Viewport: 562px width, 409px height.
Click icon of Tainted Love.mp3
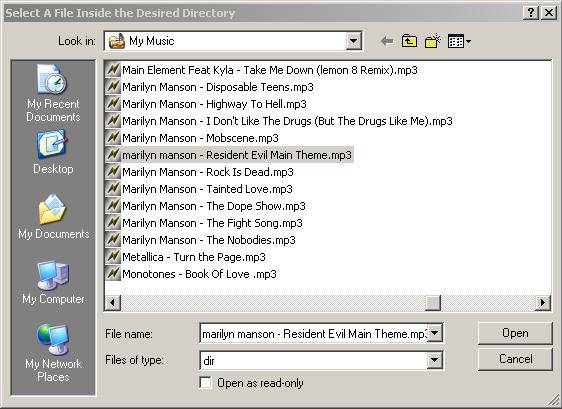pyautogui.click(x=113, y=188)
